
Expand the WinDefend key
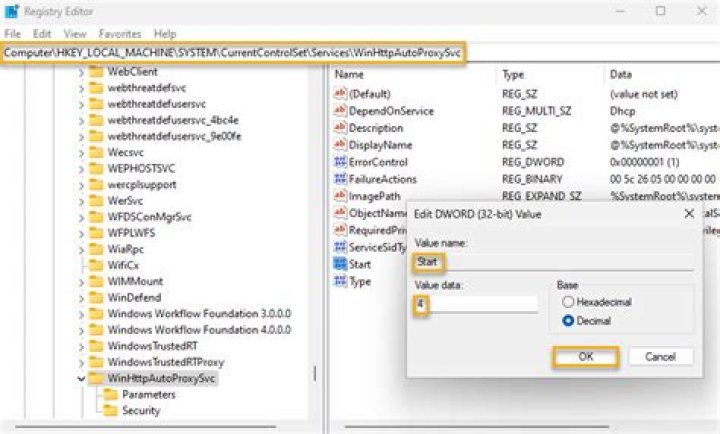[x=81, y=298]
